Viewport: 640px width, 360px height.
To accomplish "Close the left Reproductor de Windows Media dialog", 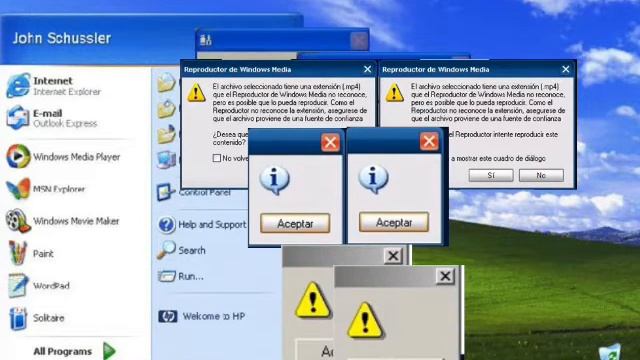I will tap(367, 69).
